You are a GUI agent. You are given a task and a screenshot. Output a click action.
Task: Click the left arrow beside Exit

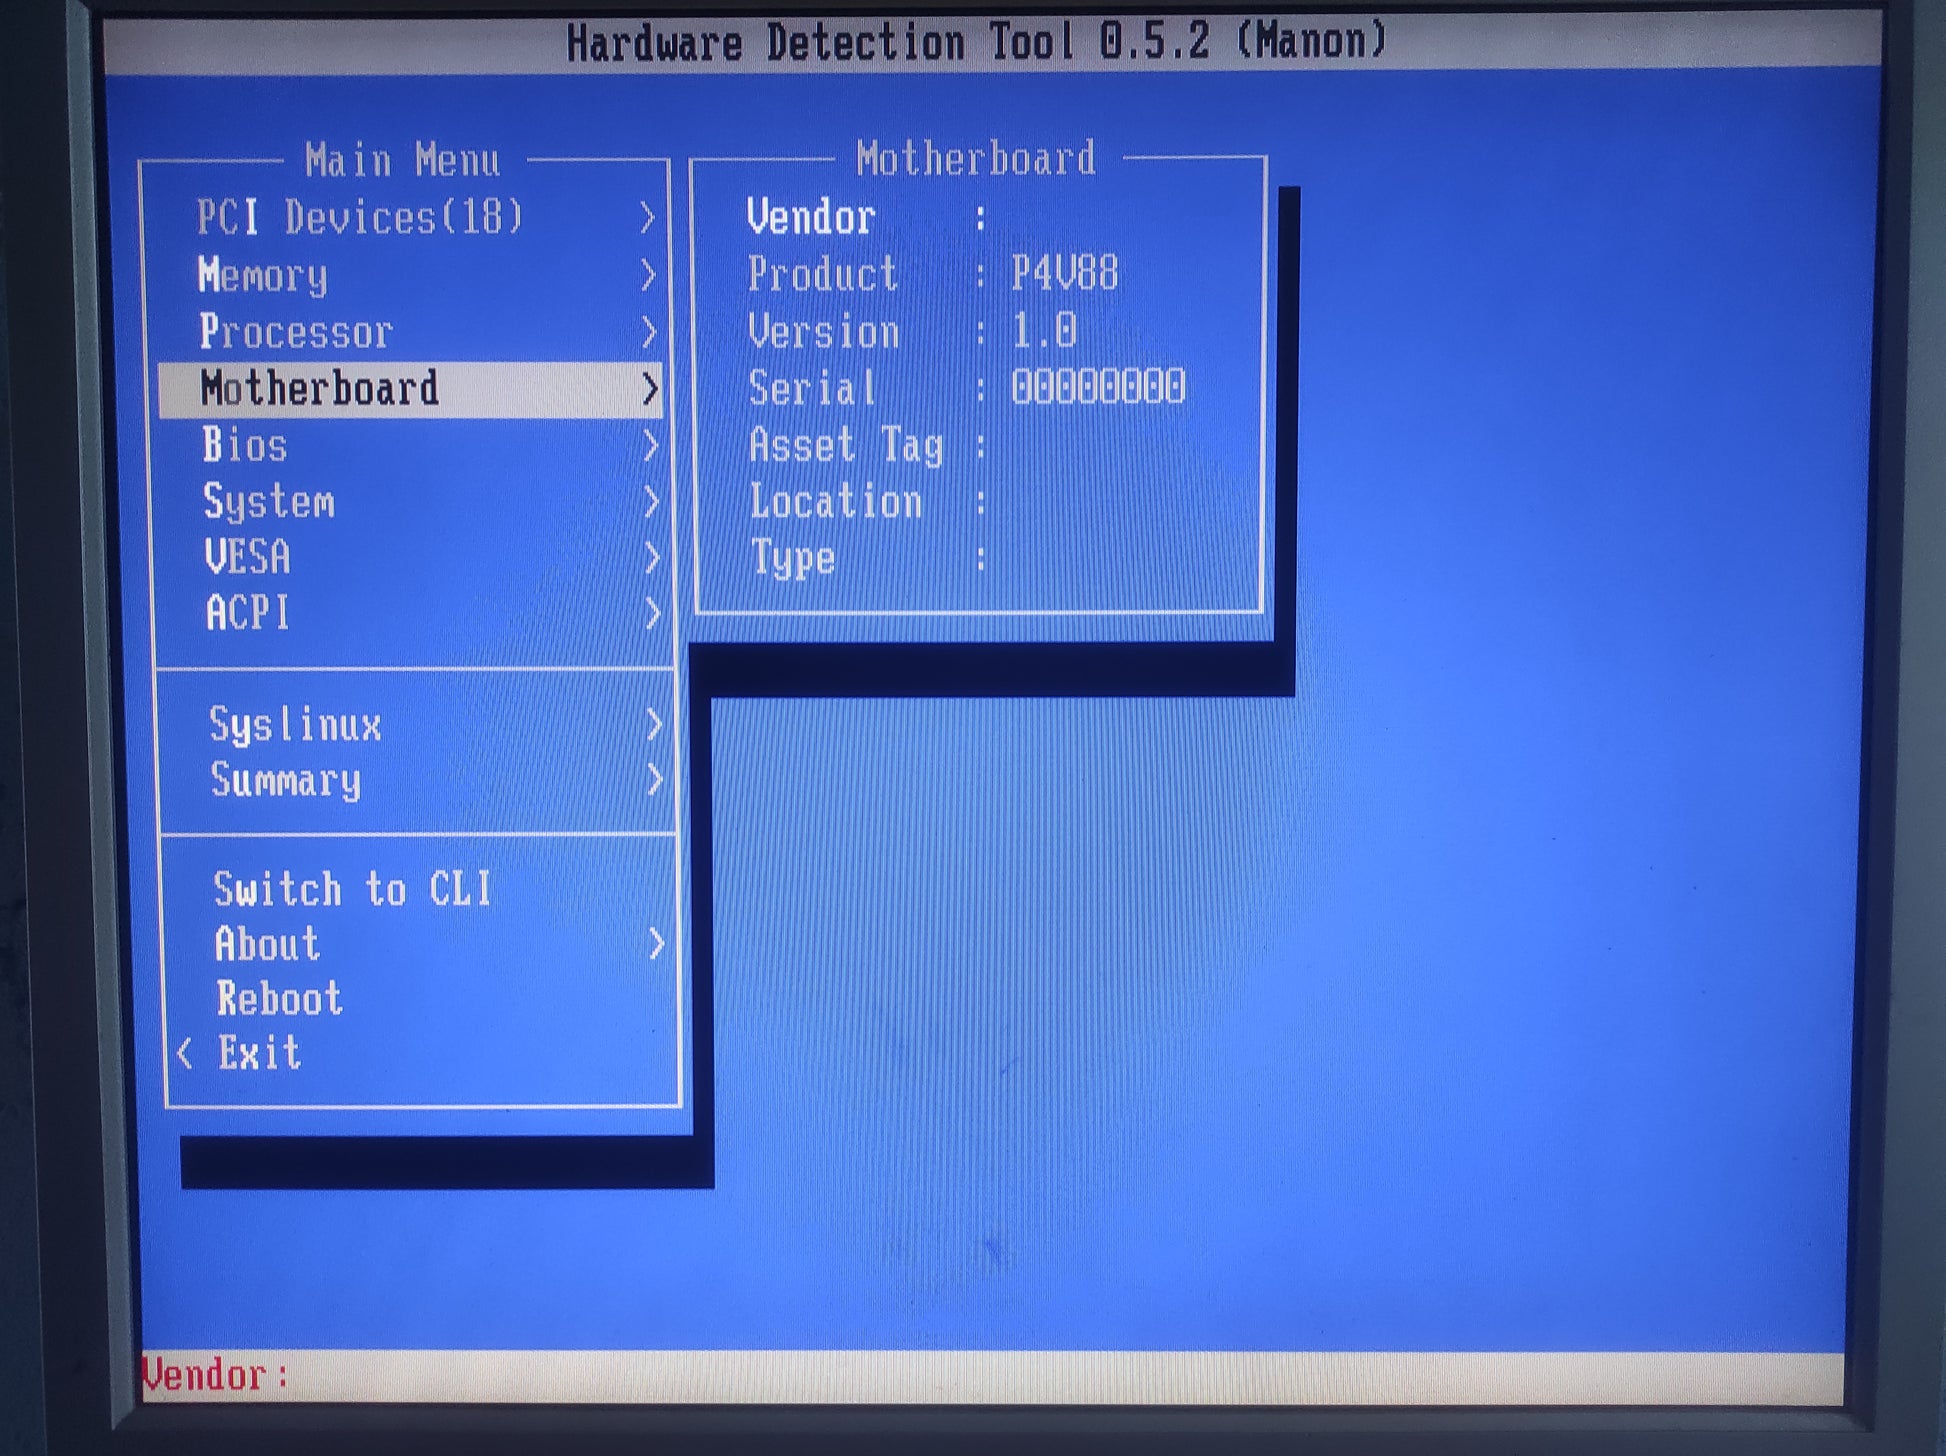point(185,1053)
